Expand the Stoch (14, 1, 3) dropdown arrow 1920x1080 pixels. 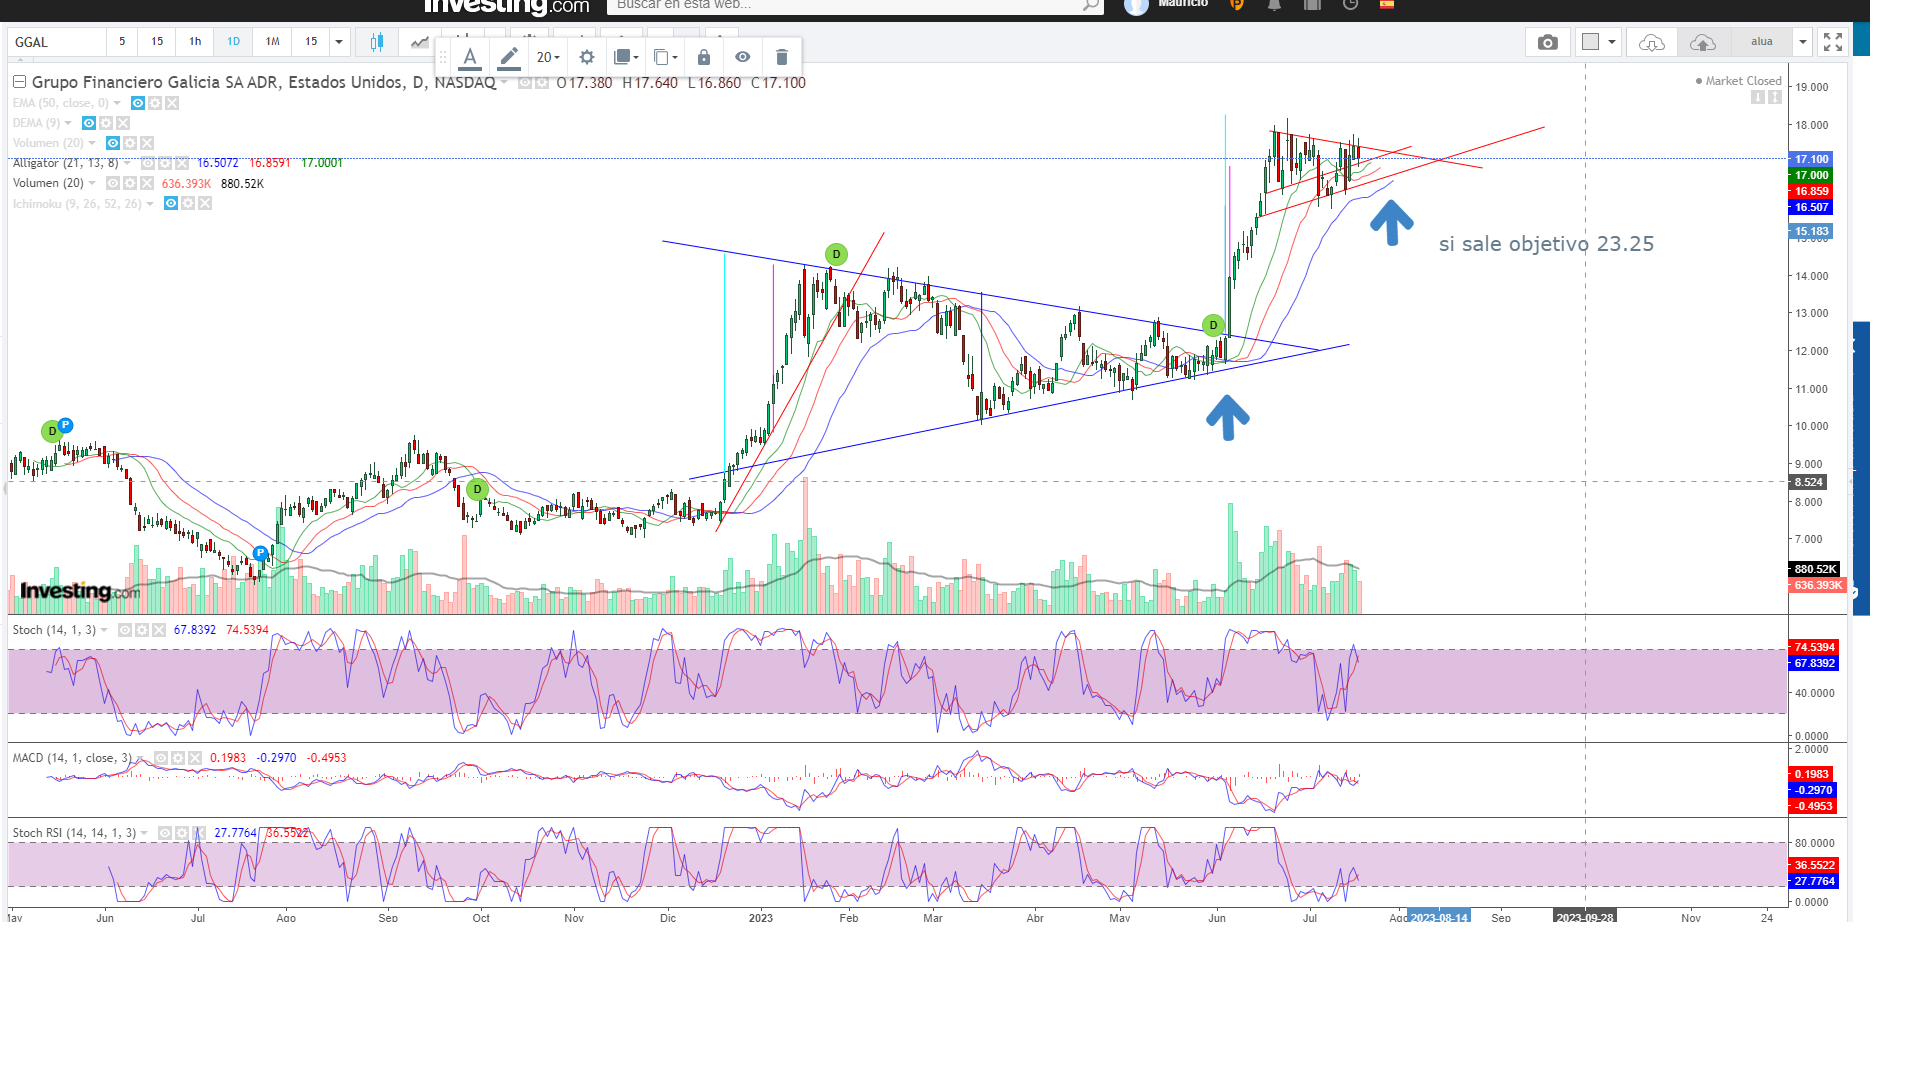pos(104,630)
